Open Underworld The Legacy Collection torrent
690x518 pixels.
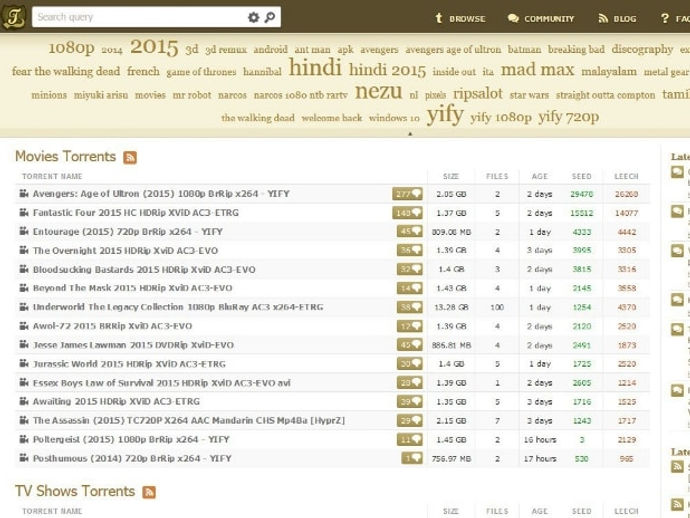click(178, 307)
